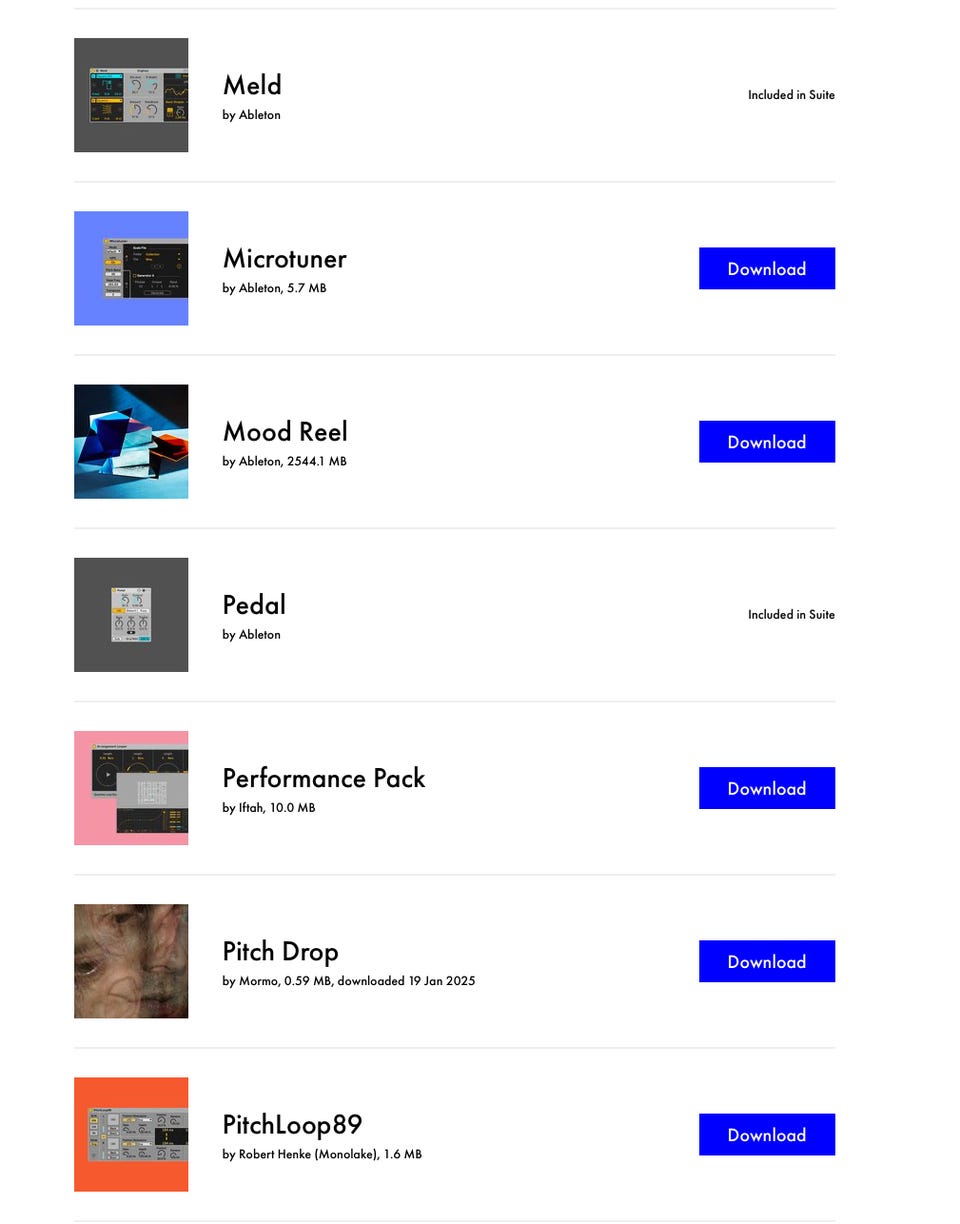The image size is (960, 1224).
Task: Open the Mood Reel title
Action: tap(285, 431)
